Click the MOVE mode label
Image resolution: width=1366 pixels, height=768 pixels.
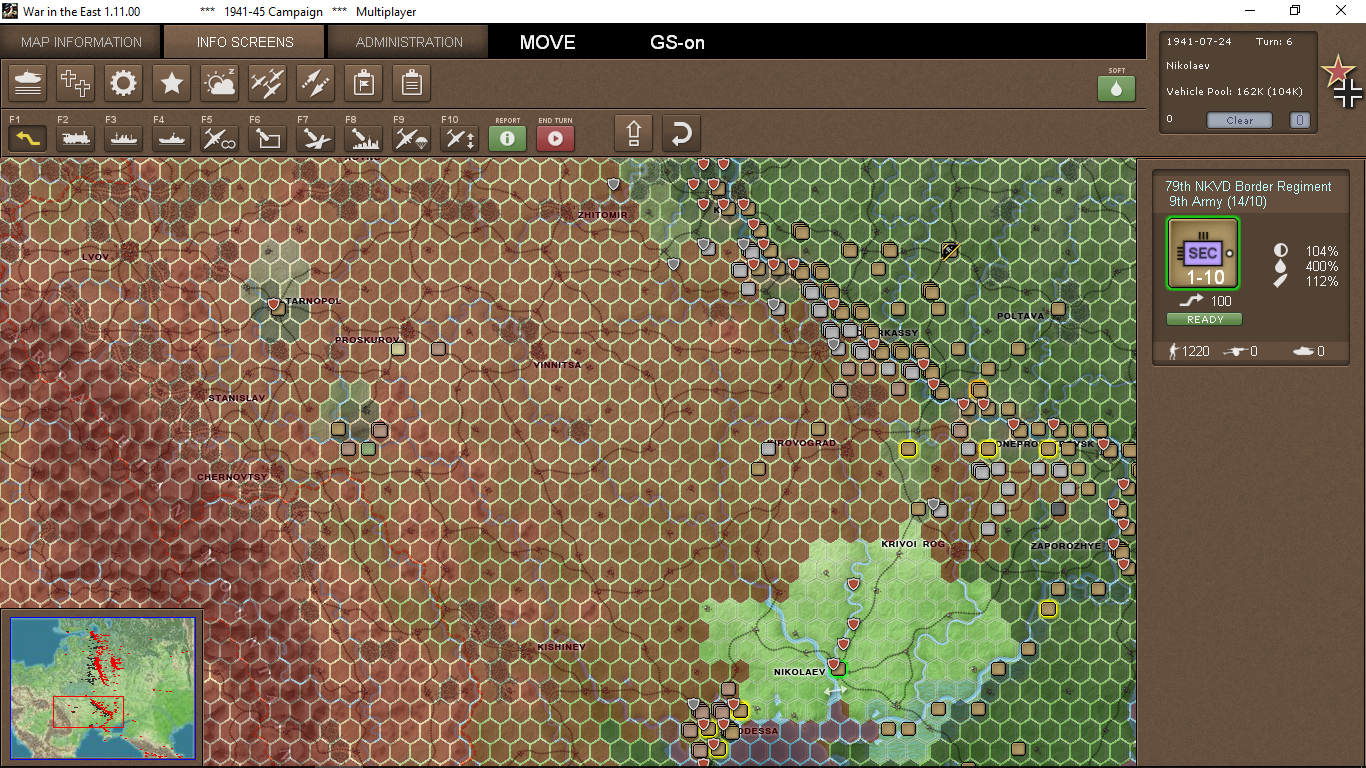tap(548, 43)
